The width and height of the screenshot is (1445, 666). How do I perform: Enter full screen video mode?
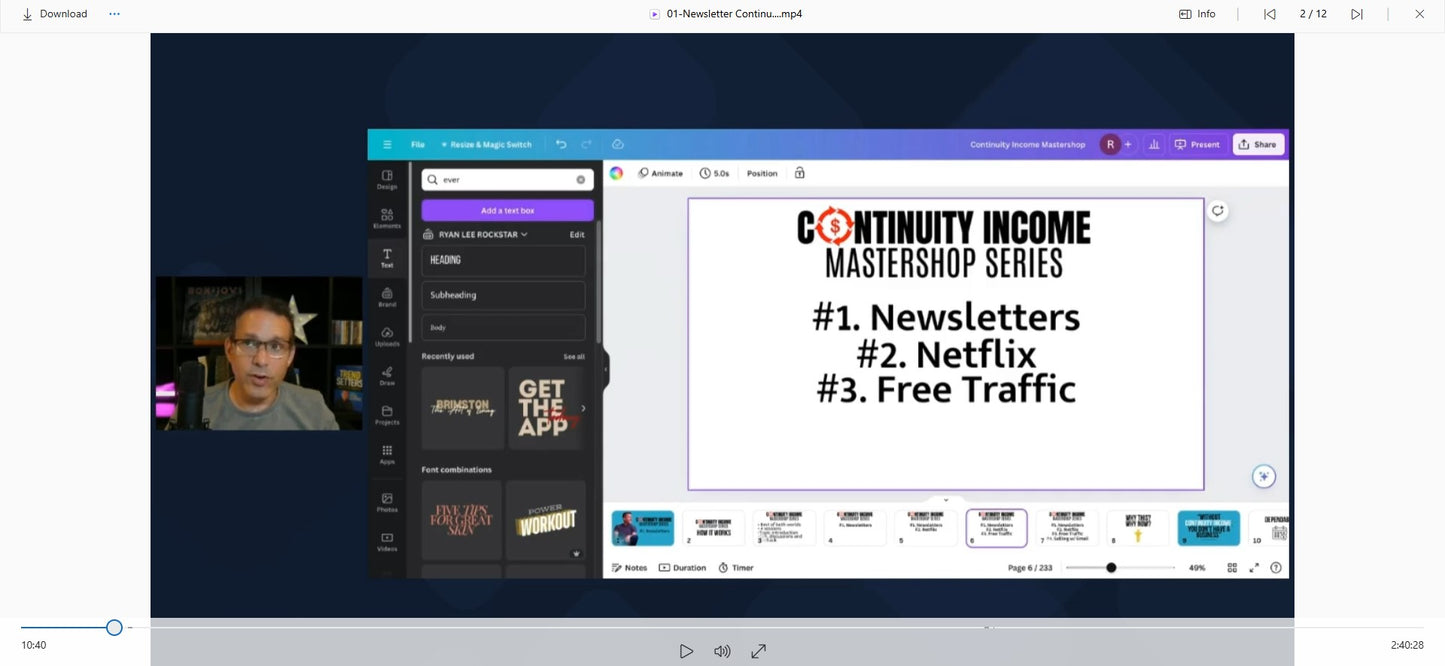click(x=759, y=651)
